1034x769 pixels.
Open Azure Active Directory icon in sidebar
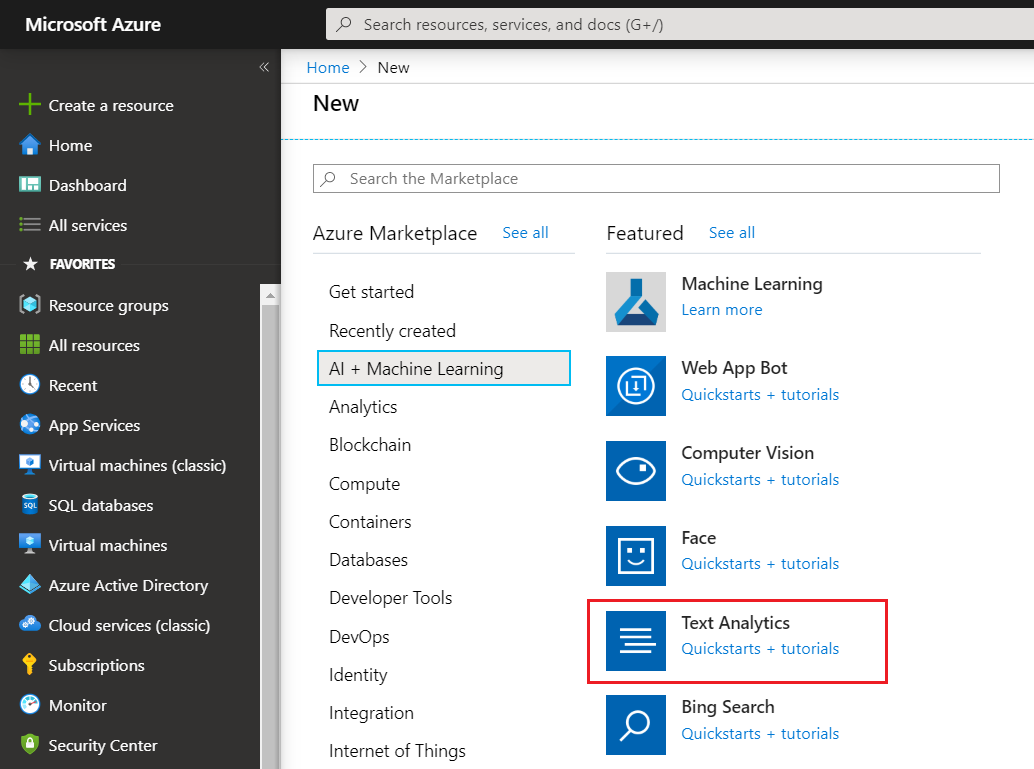[30, 585]
